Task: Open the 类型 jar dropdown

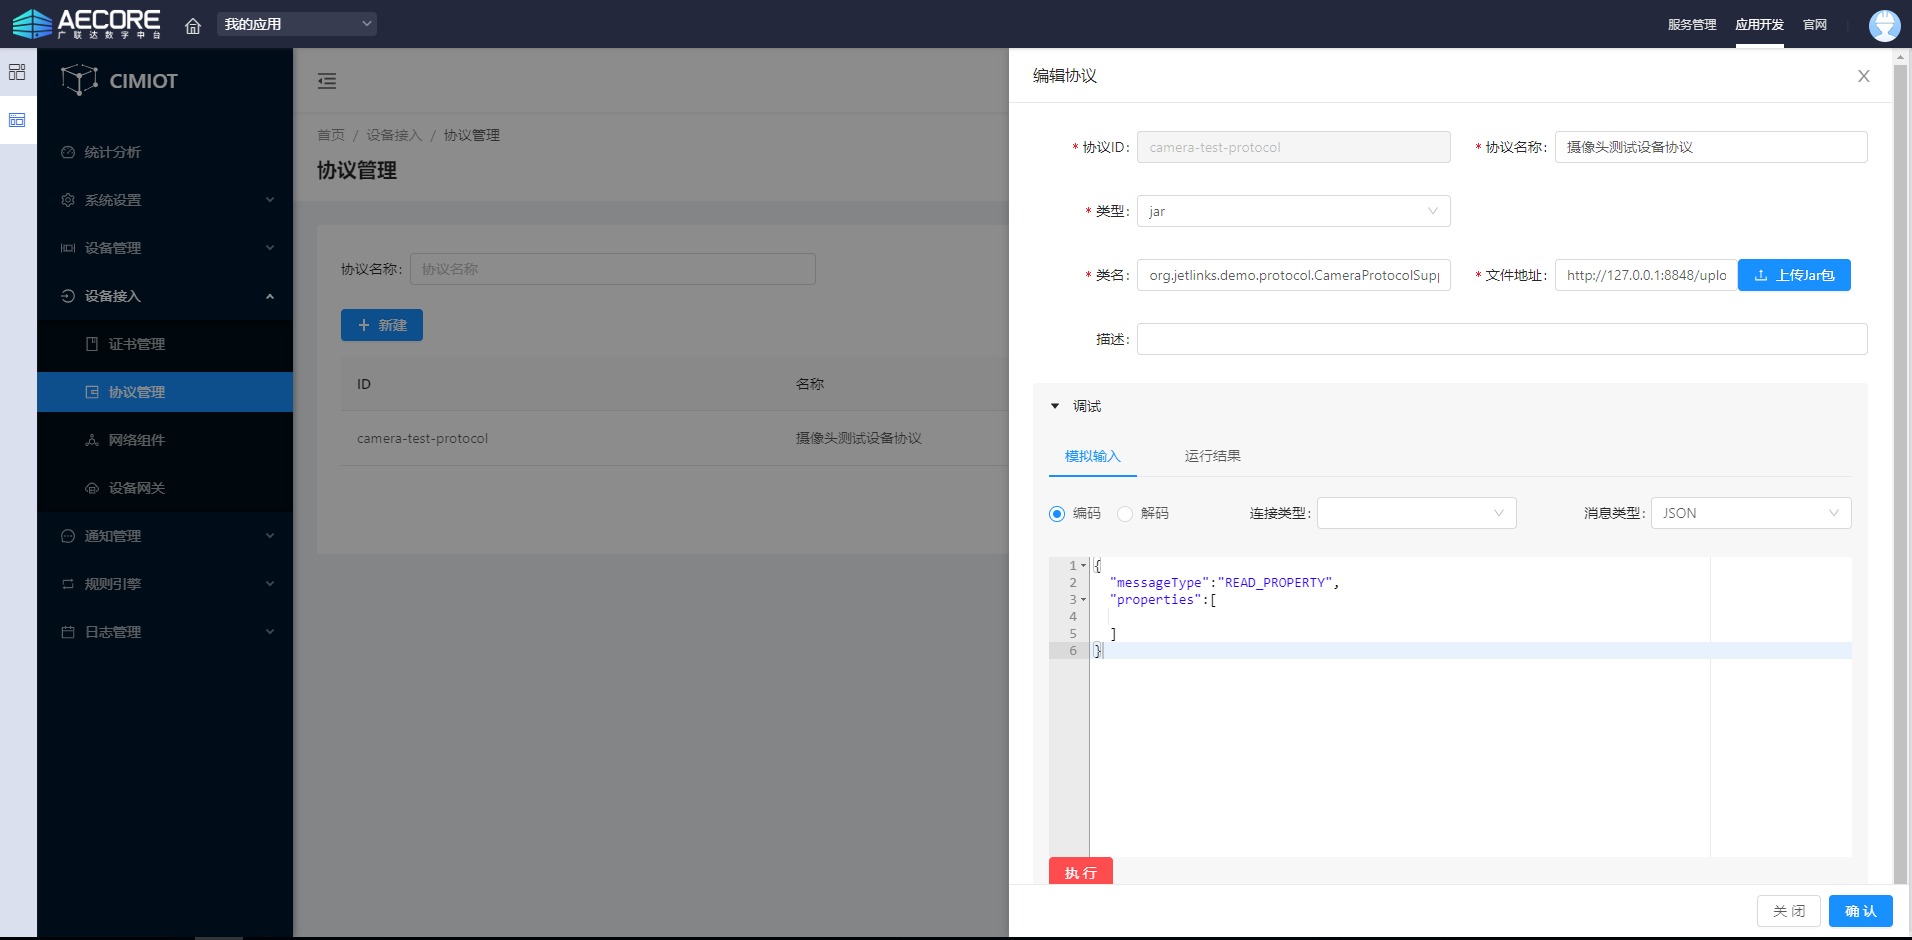Action: pyautogui.click(x=1293, y=211)
